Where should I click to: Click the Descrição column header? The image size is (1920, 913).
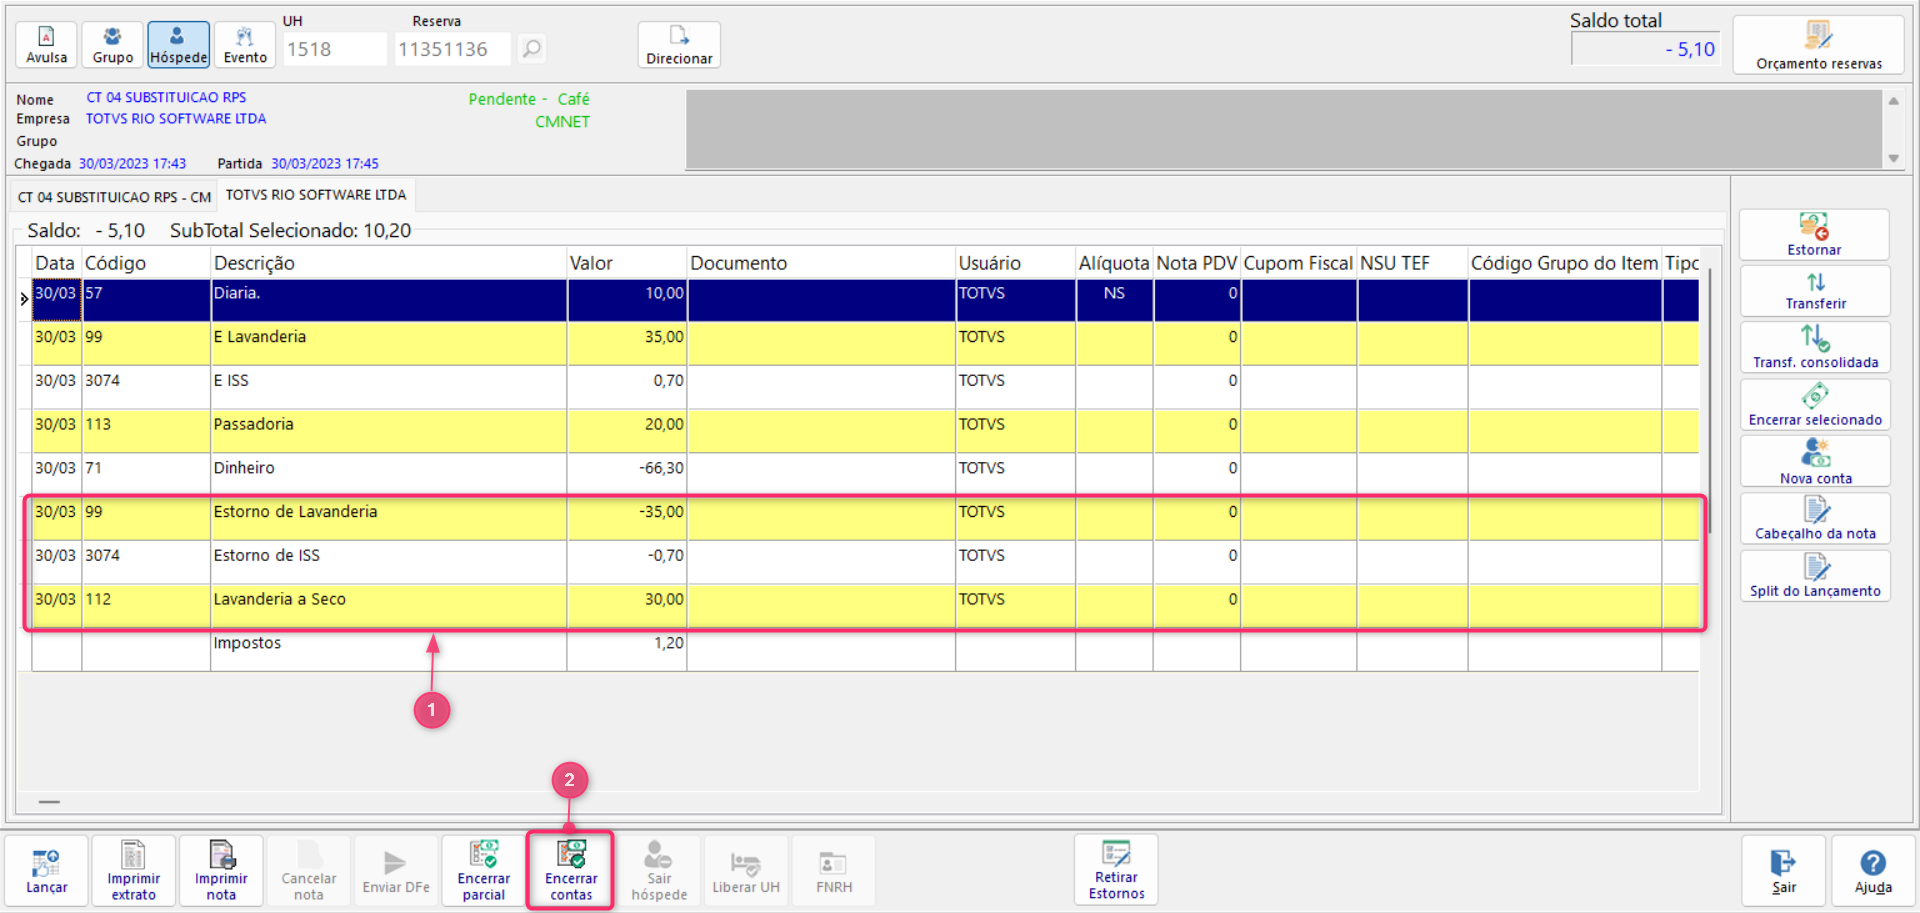tap(389, 263)
